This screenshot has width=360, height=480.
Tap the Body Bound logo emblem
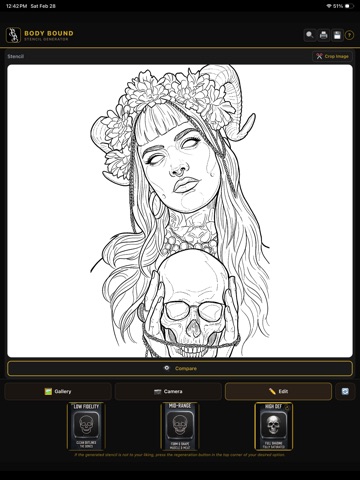(13, 35)
